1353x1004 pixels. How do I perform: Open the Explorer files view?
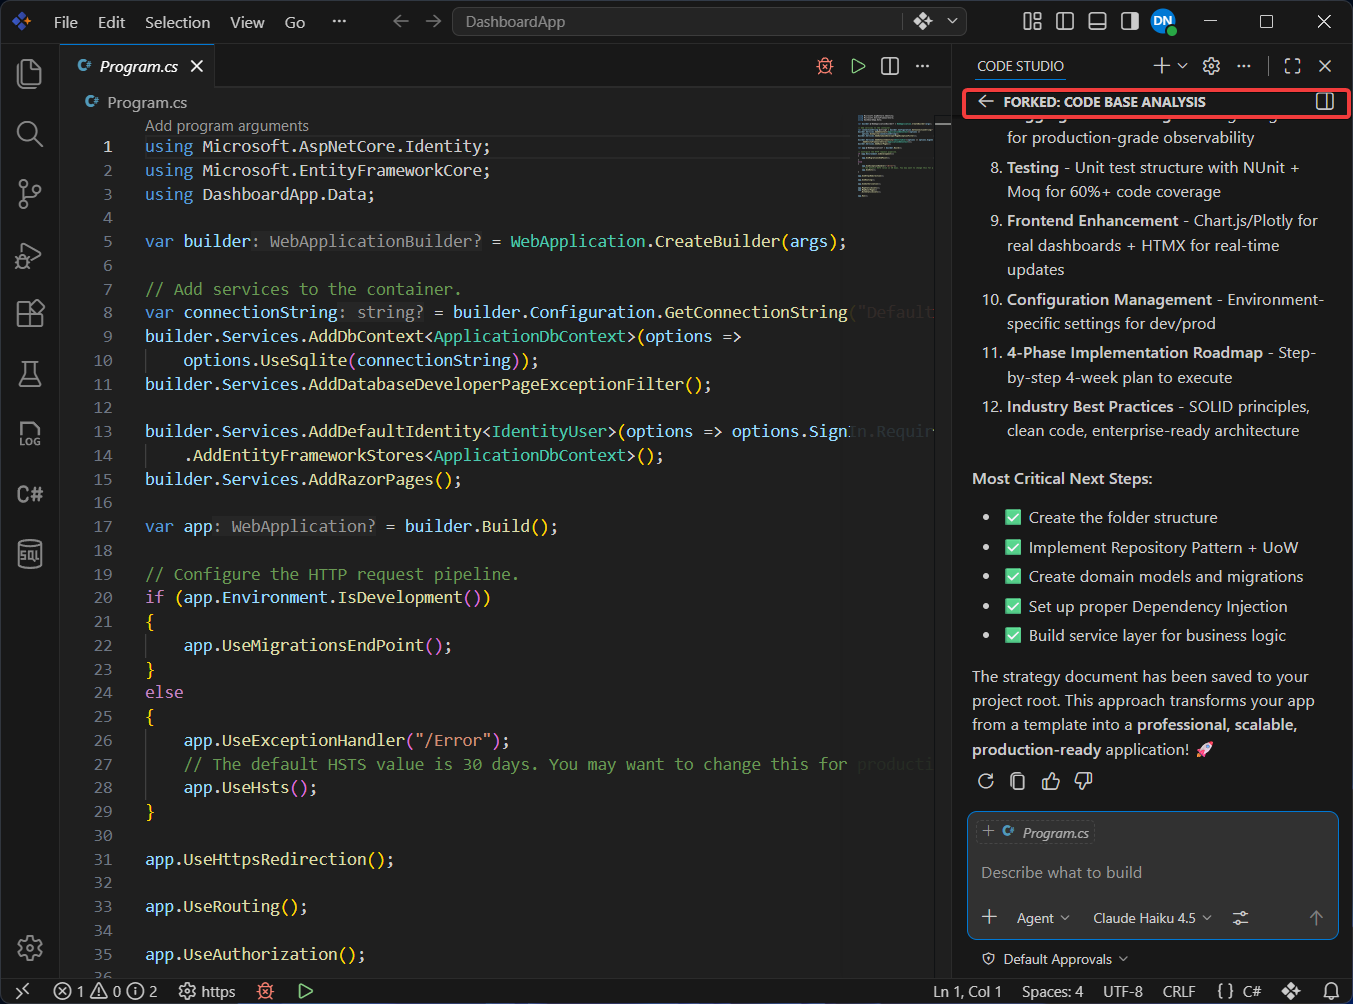tap(30, 74)
